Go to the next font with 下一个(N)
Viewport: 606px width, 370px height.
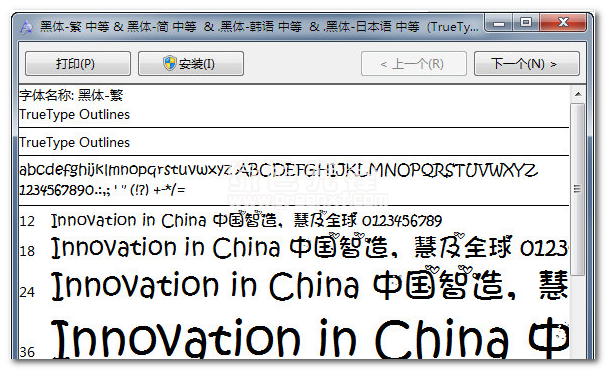pos(526,63)
